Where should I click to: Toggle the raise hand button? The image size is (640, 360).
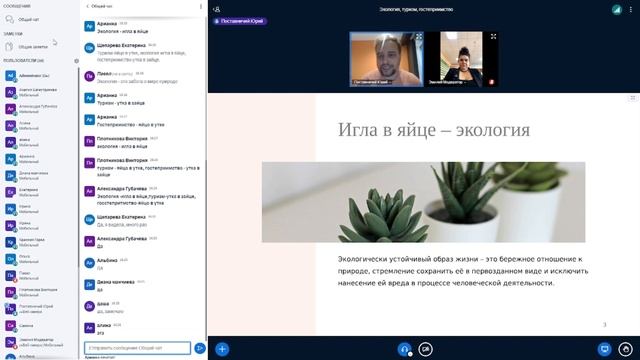pos(625,349)
